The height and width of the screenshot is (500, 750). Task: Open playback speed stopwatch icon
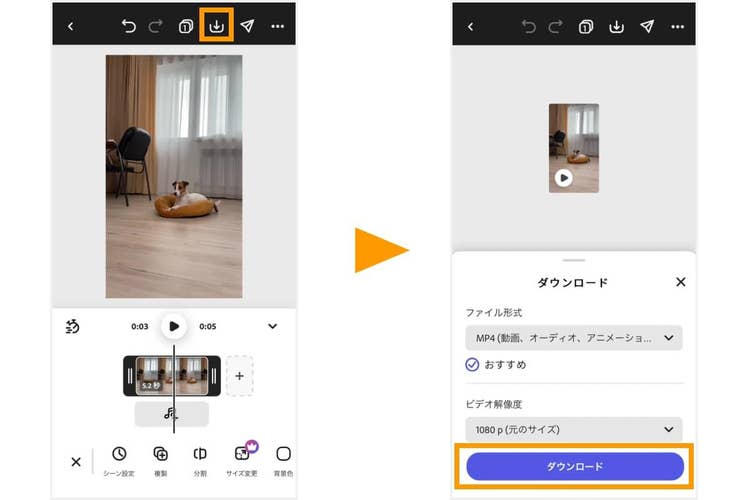coord(72,326)
